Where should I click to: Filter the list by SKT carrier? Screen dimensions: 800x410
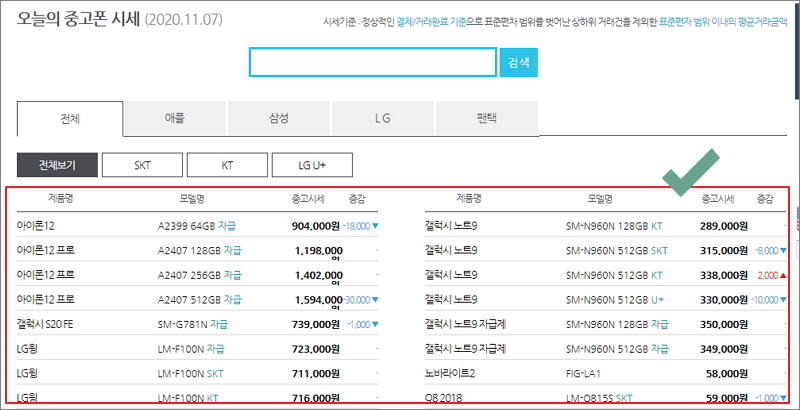[x=142, y=165]
